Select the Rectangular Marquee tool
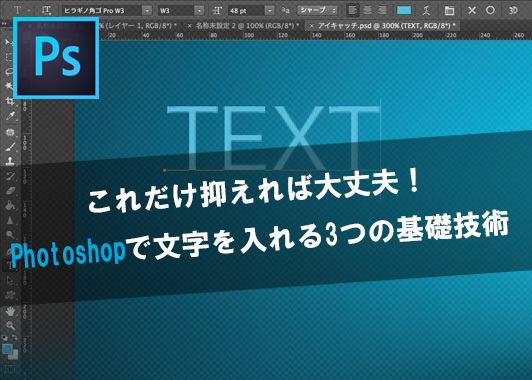The image size is (532, 380). 9,57
